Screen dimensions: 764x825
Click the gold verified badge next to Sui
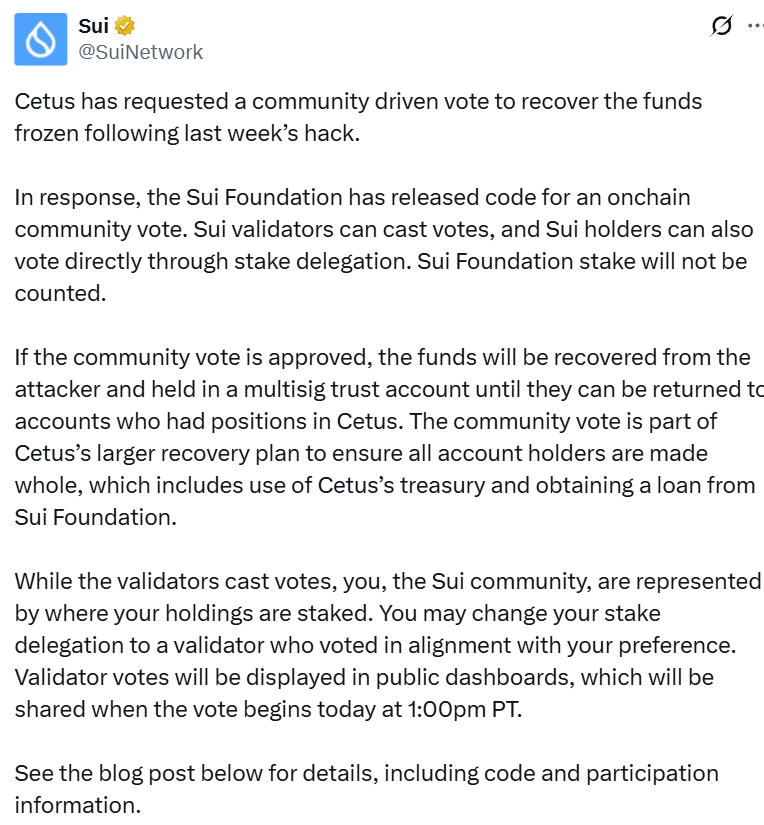(x=124, y=26)
